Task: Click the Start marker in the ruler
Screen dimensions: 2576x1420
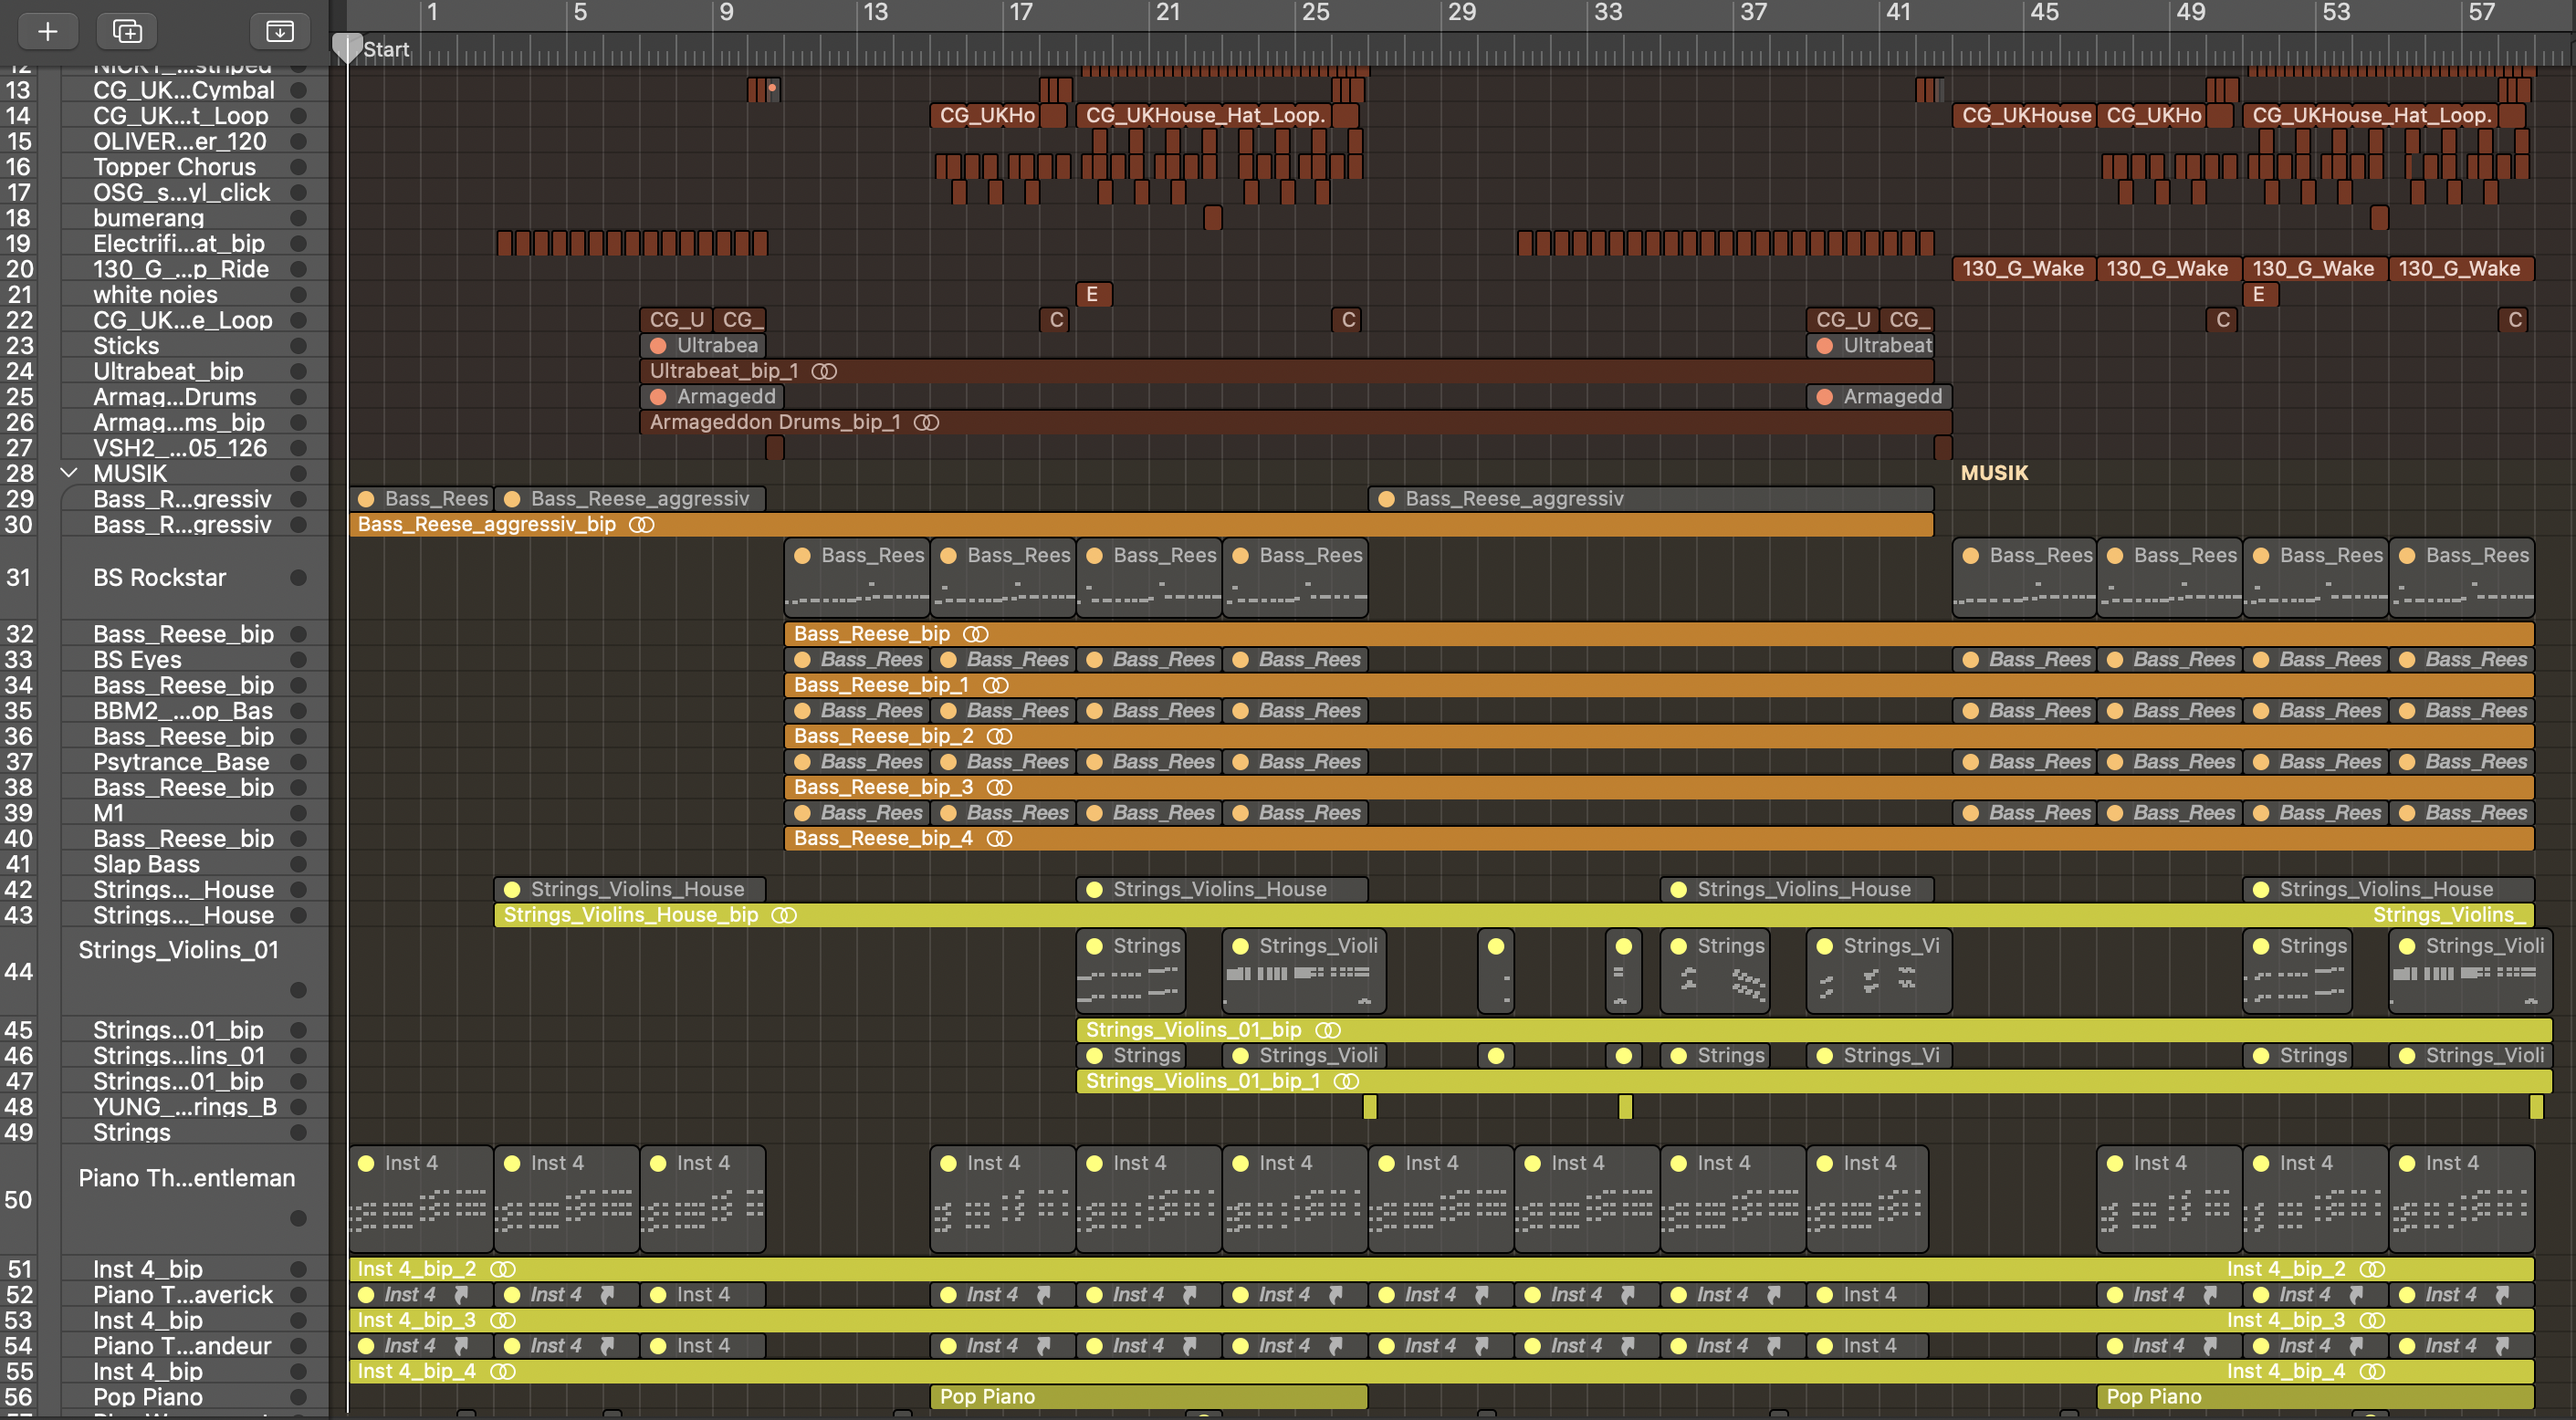Action: 385,49
